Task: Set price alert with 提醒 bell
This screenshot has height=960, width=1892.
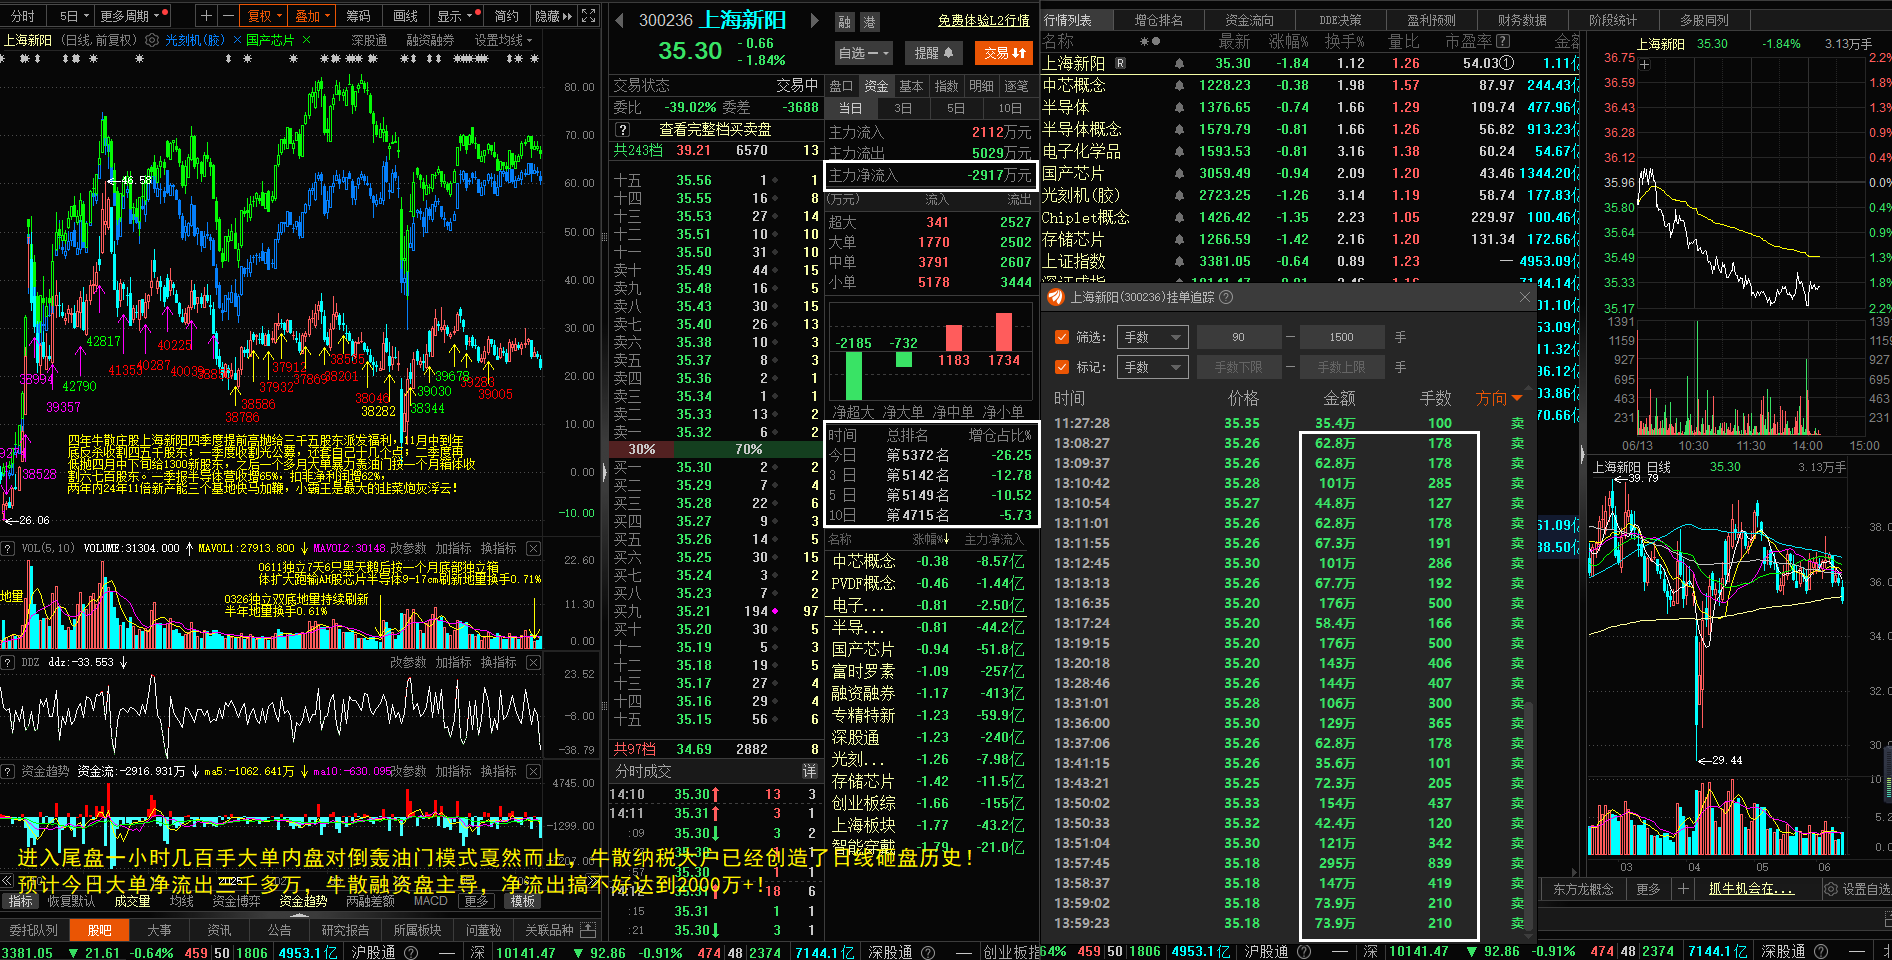Action: 934,53
